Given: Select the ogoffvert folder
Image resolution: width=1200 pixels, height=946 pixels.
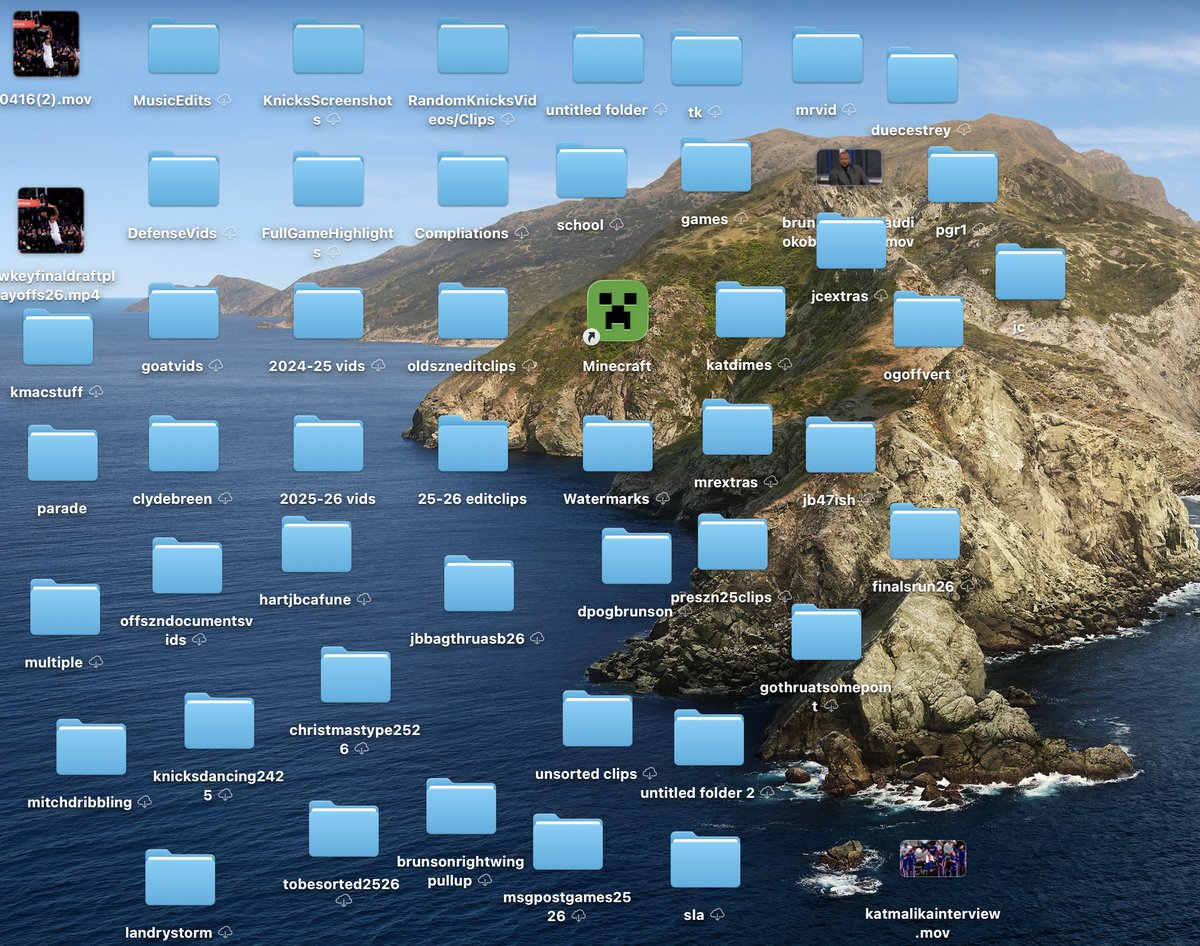Looking at the screenshot, I should 928,320.
